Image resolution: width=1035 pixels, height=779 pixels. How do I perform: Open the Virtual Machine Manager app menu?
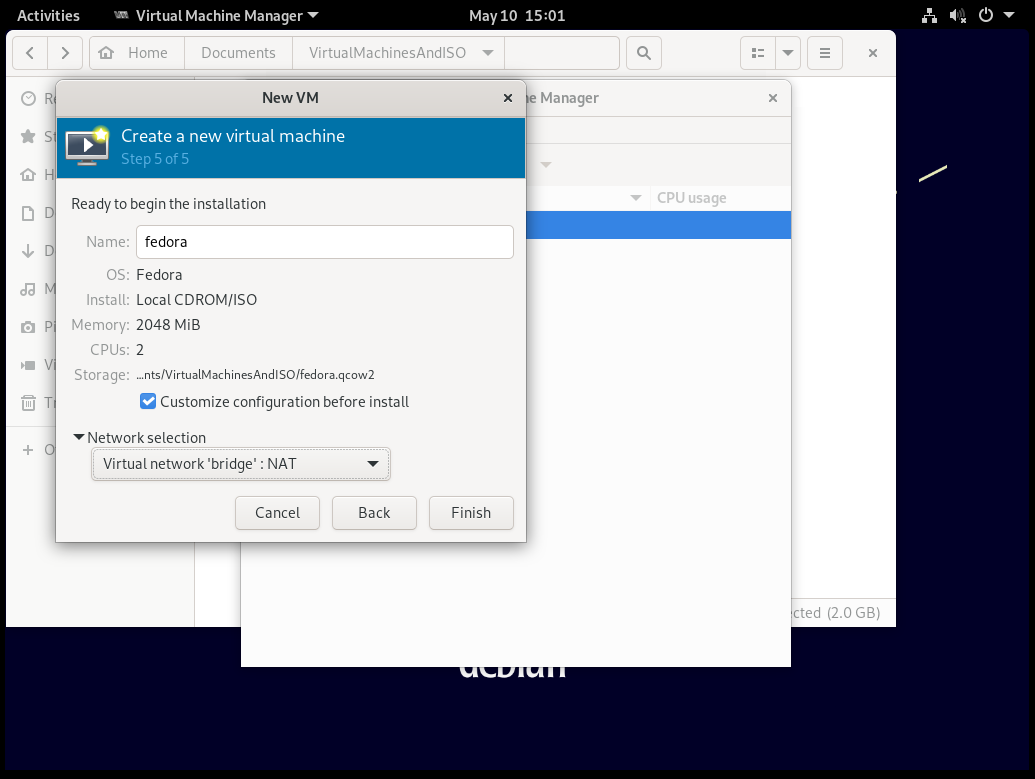point(217,15)
